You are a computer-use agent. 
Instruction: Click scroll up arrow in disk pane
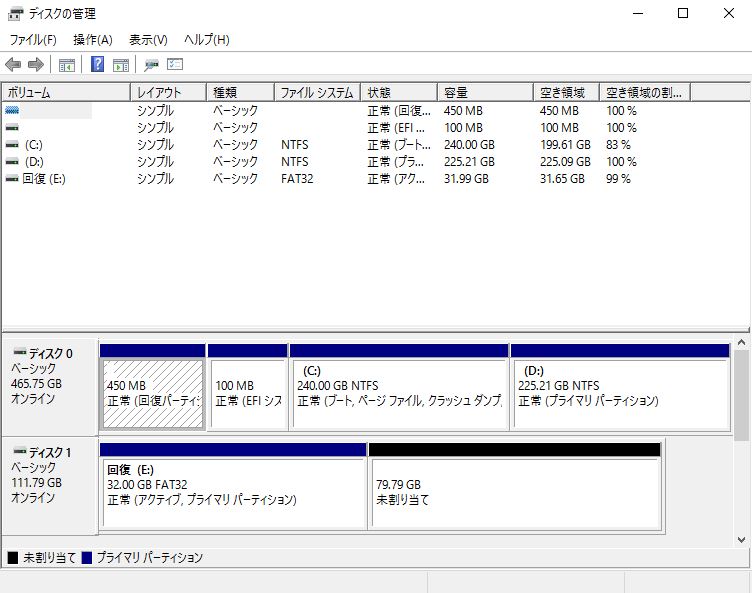(x=741, y=343)
